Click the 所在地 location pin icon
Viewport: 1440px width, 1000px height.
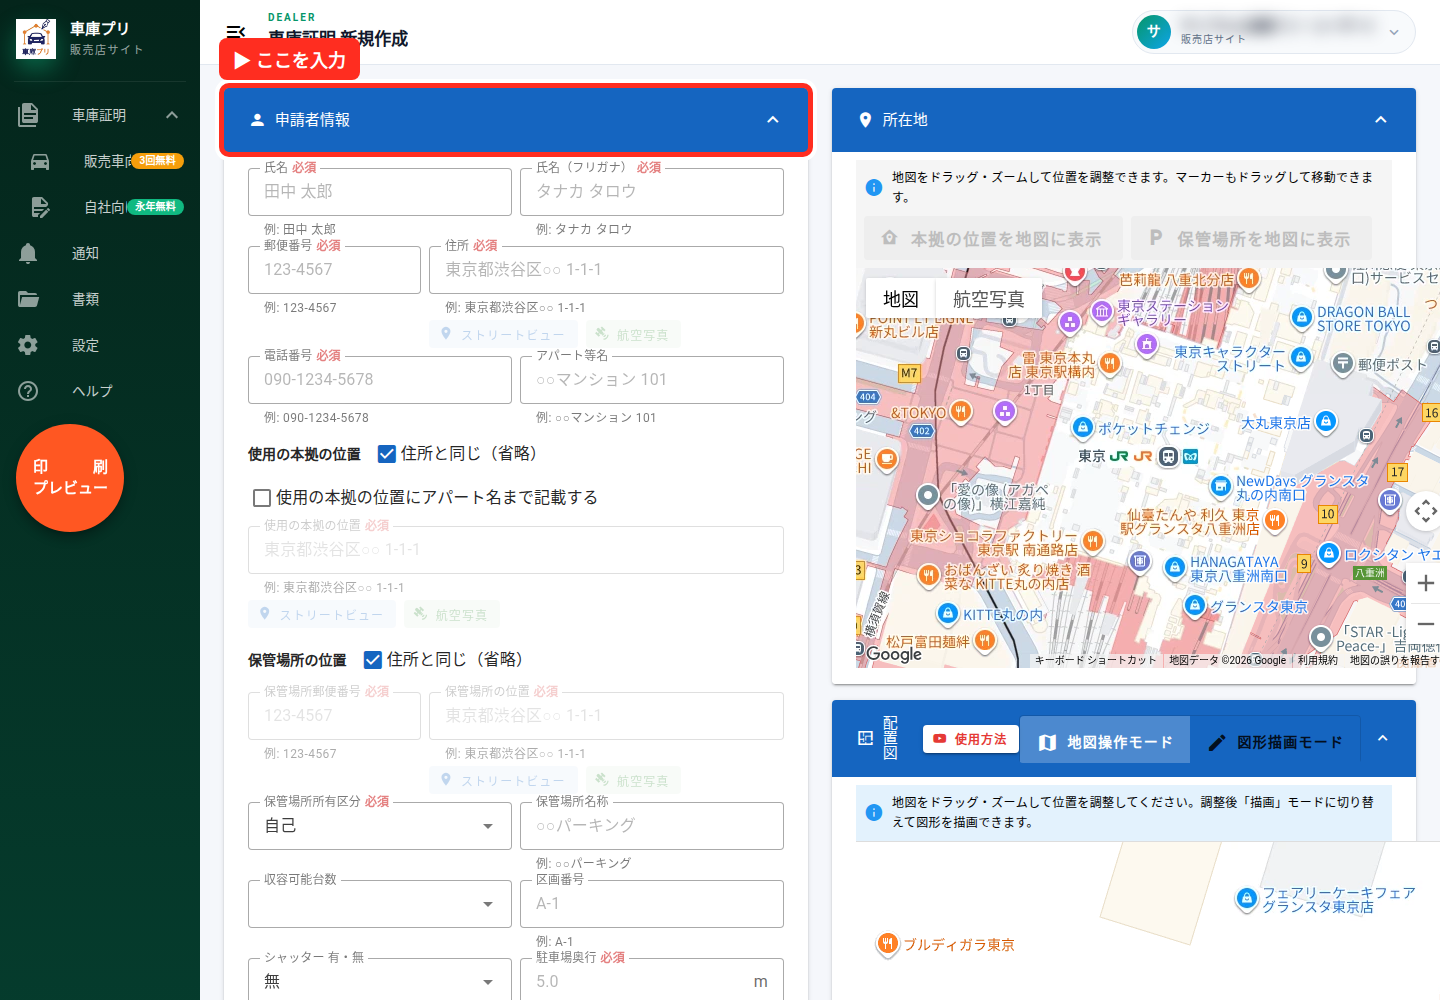click(x=865, y=120)
